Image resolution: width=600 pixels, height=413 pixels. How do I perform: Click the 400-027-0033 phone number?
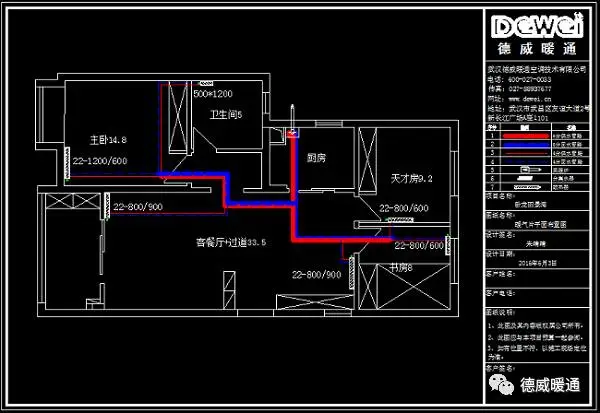coord(530,80)
